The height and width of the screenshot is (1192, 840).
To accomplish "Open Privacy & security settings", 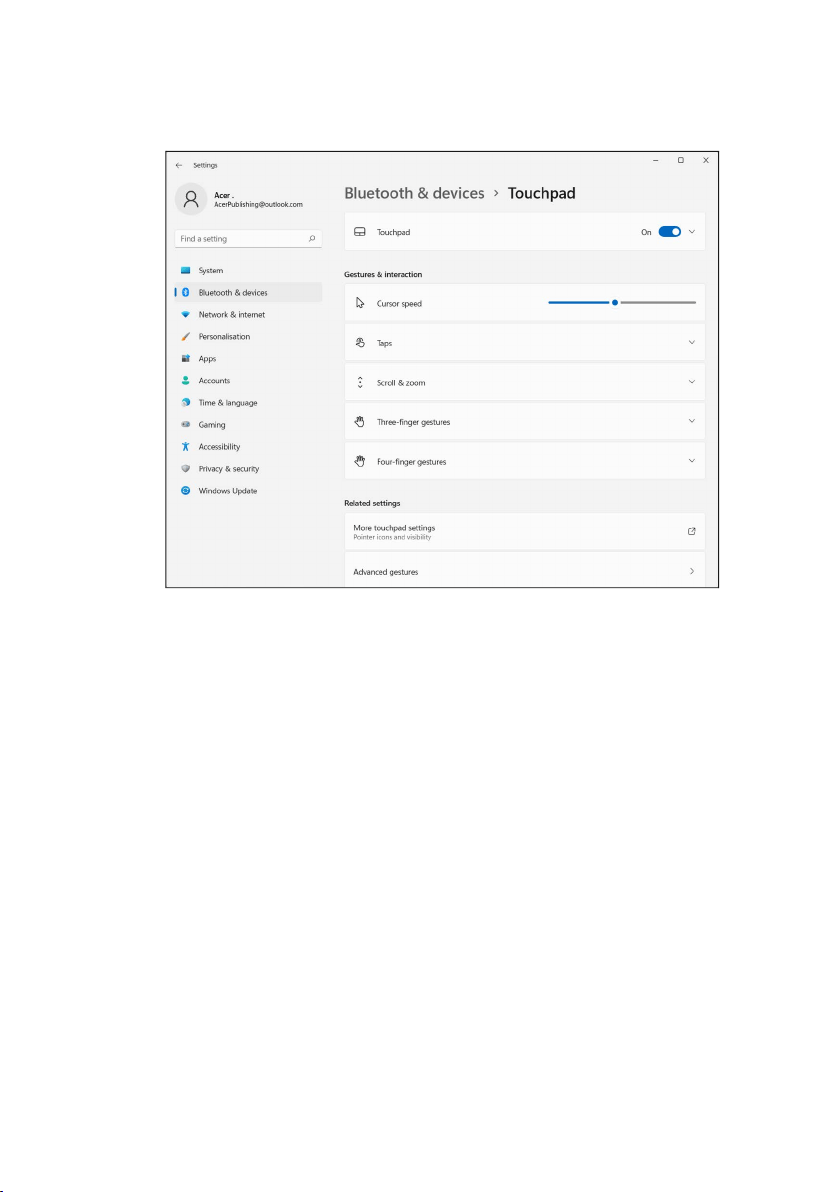I will click(249, 468).
